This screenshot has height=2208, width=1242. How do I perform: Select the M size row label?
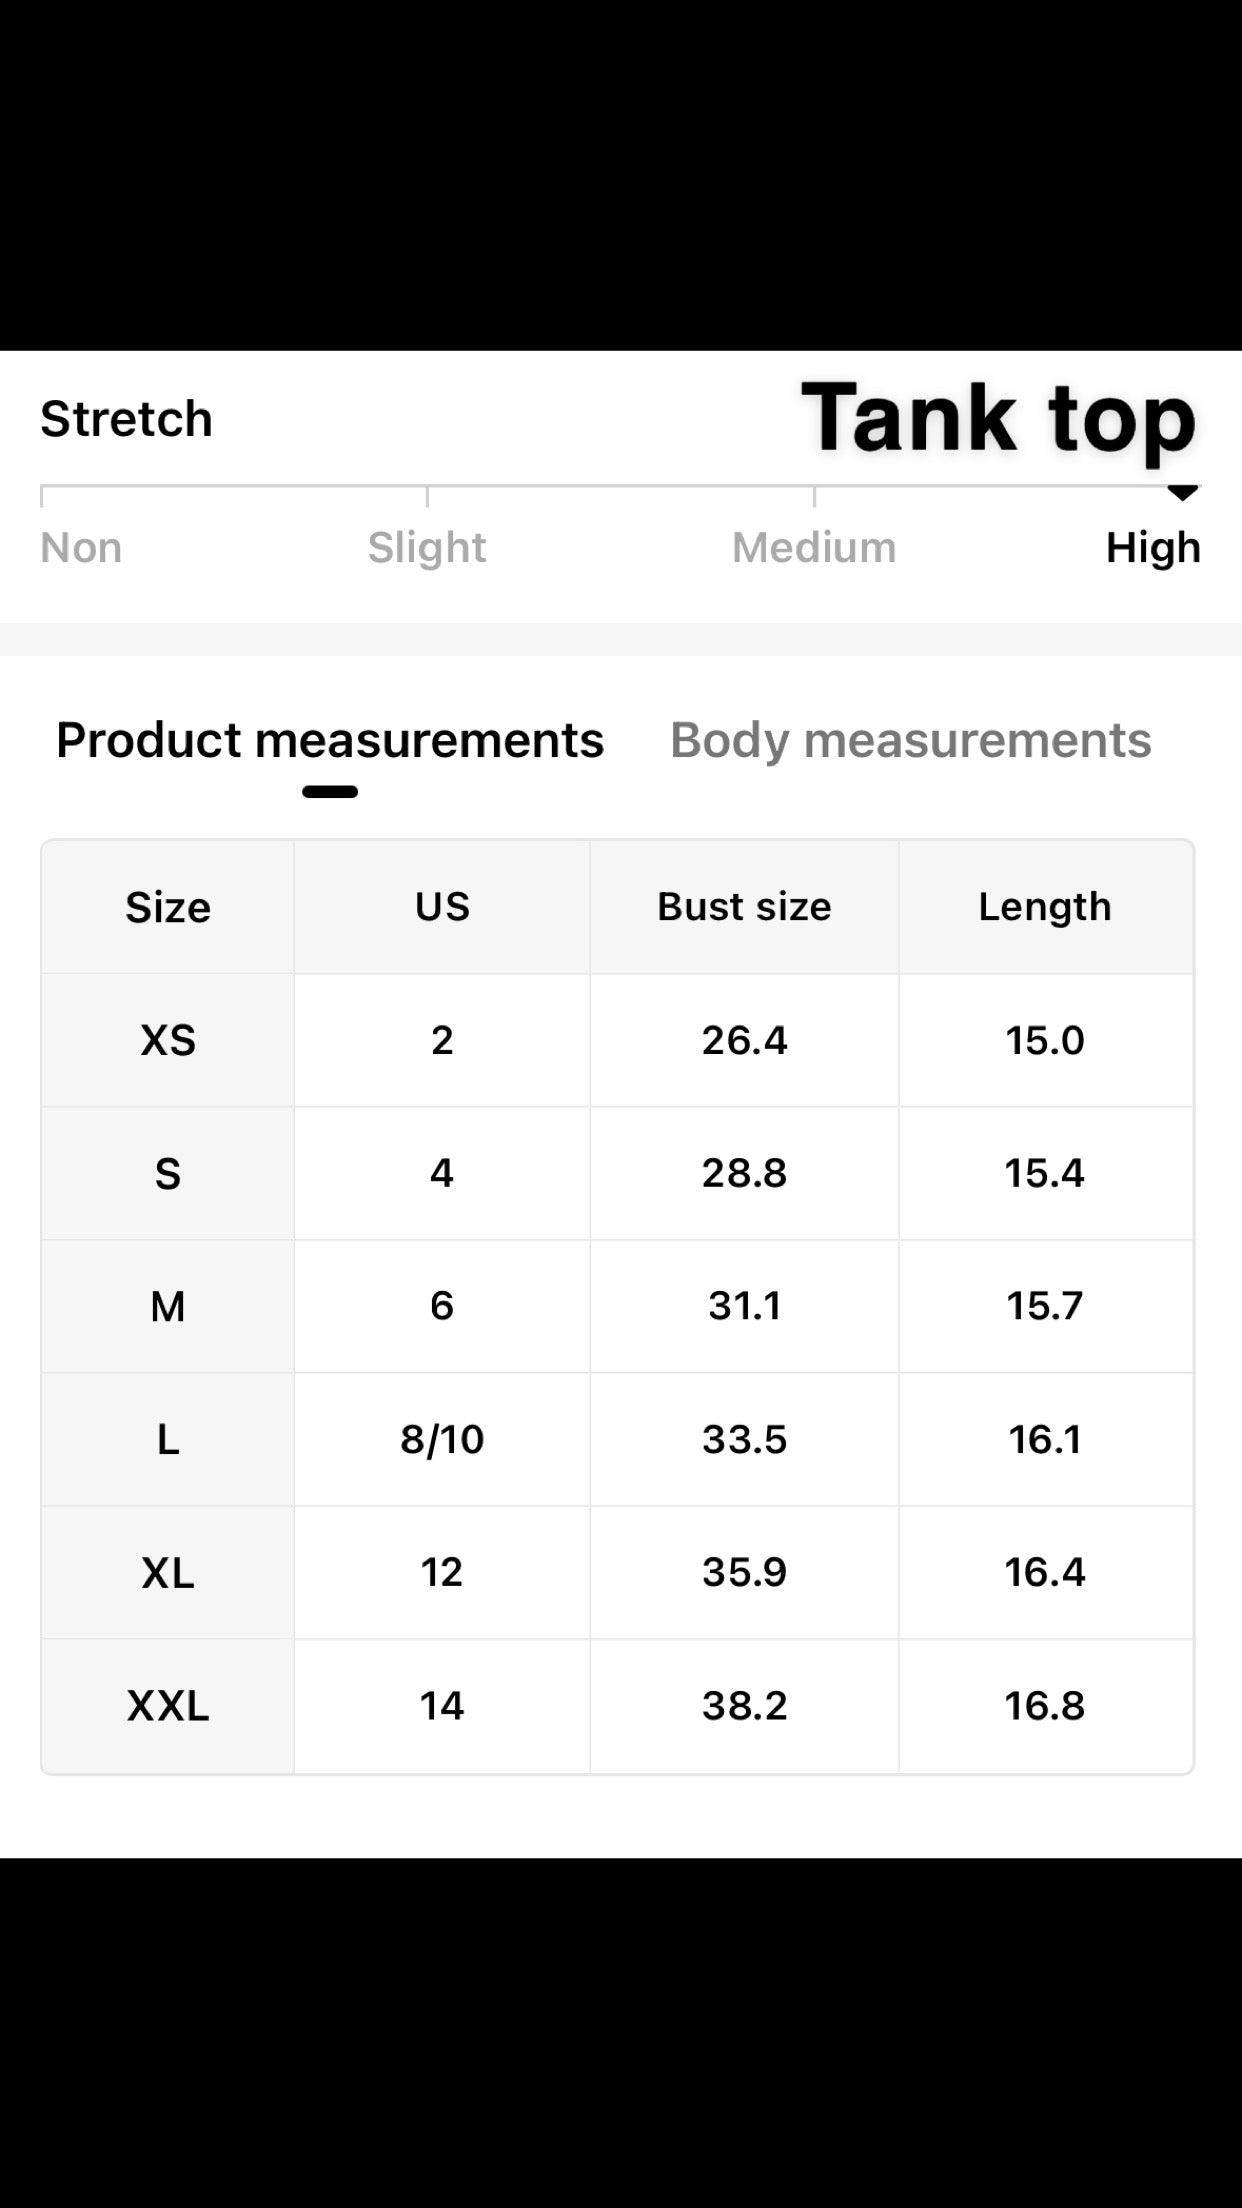168,1306
